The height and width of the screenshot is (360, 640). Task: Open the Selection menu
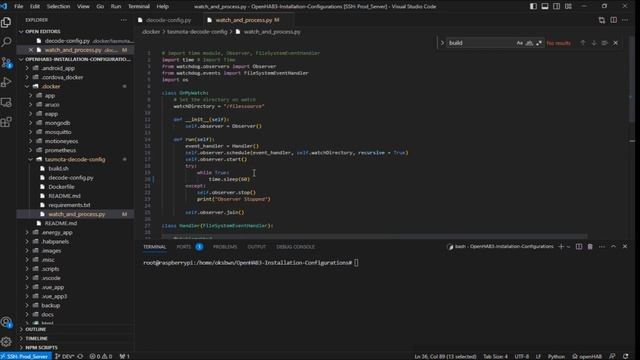click(x=58, y=7)
